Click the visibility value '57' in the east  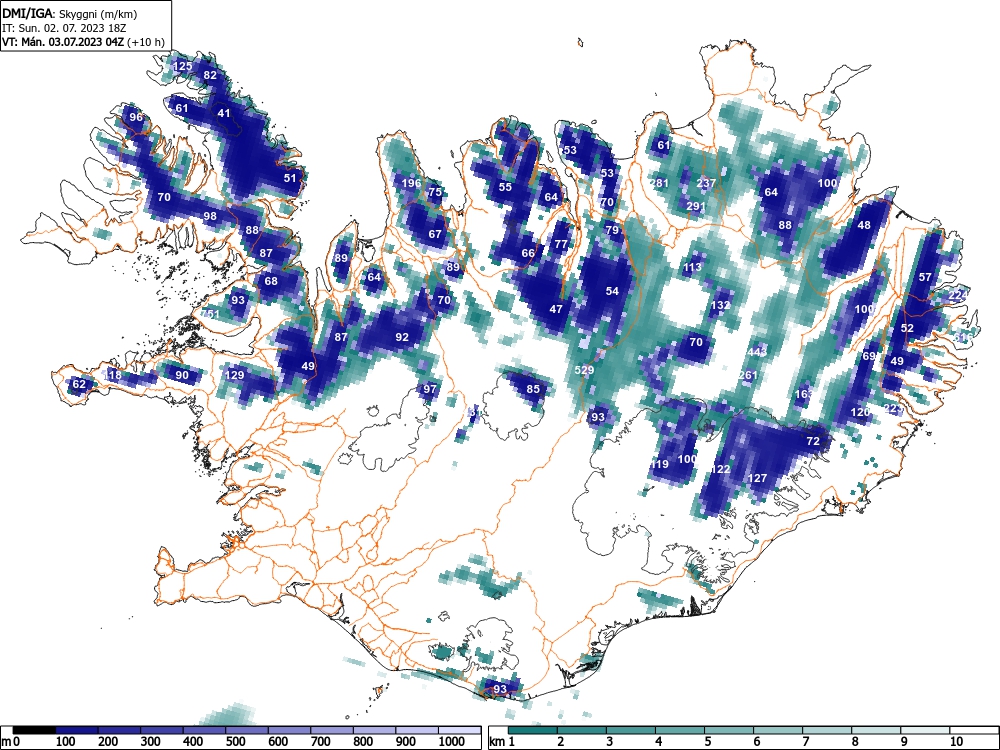[925, 277]
